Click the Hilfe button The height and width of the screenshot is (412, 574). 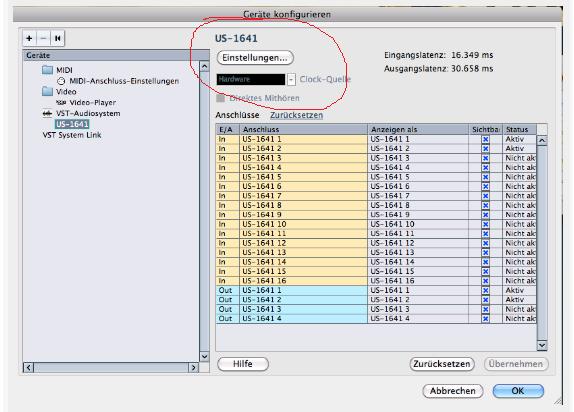tap(243, 364)
